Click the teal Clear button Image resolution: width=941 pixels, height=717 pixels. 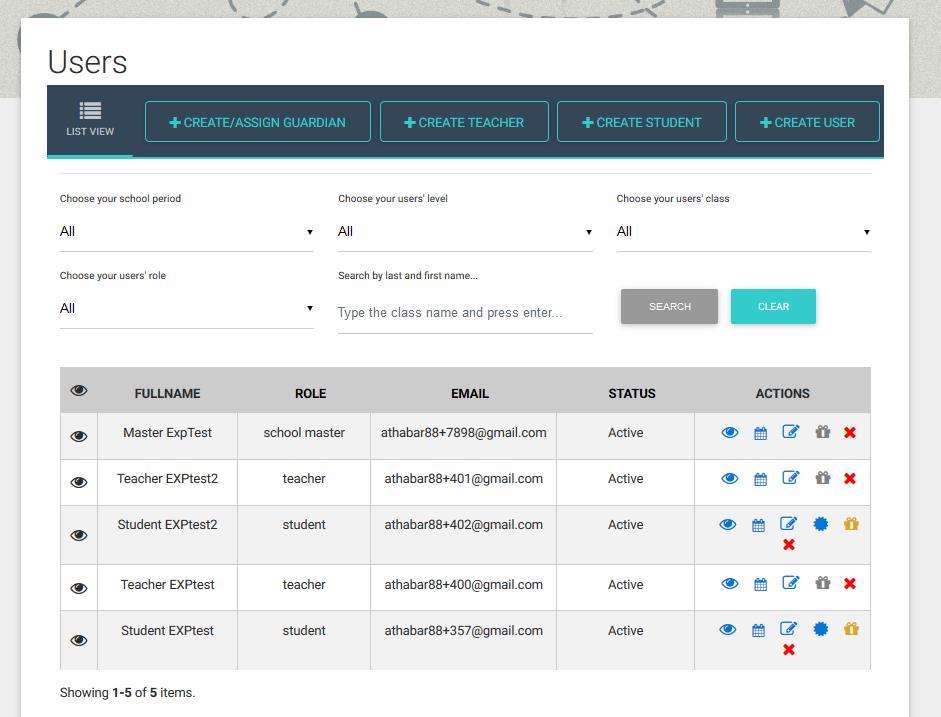[x=773, y=307]
